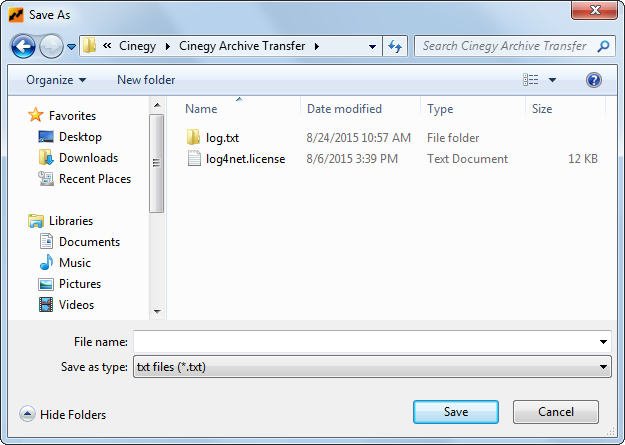Collapse with Hide Folders toggle
The height and width of the screenshot is (445, 625).
63,415
